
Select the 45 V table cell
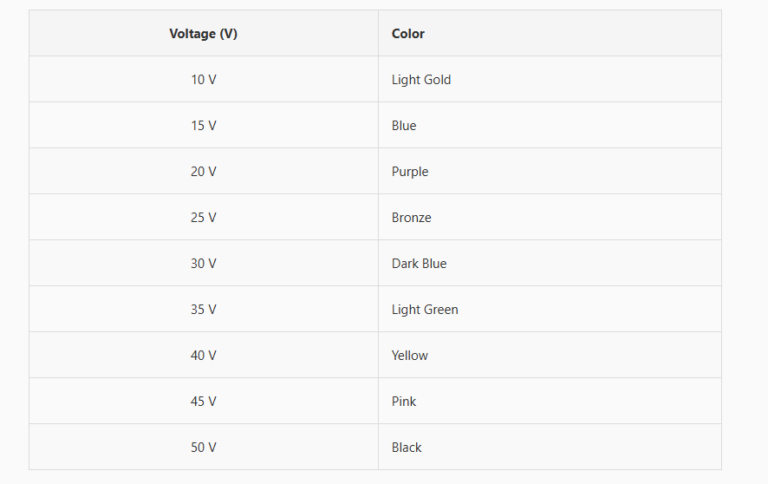coord(203,402)
